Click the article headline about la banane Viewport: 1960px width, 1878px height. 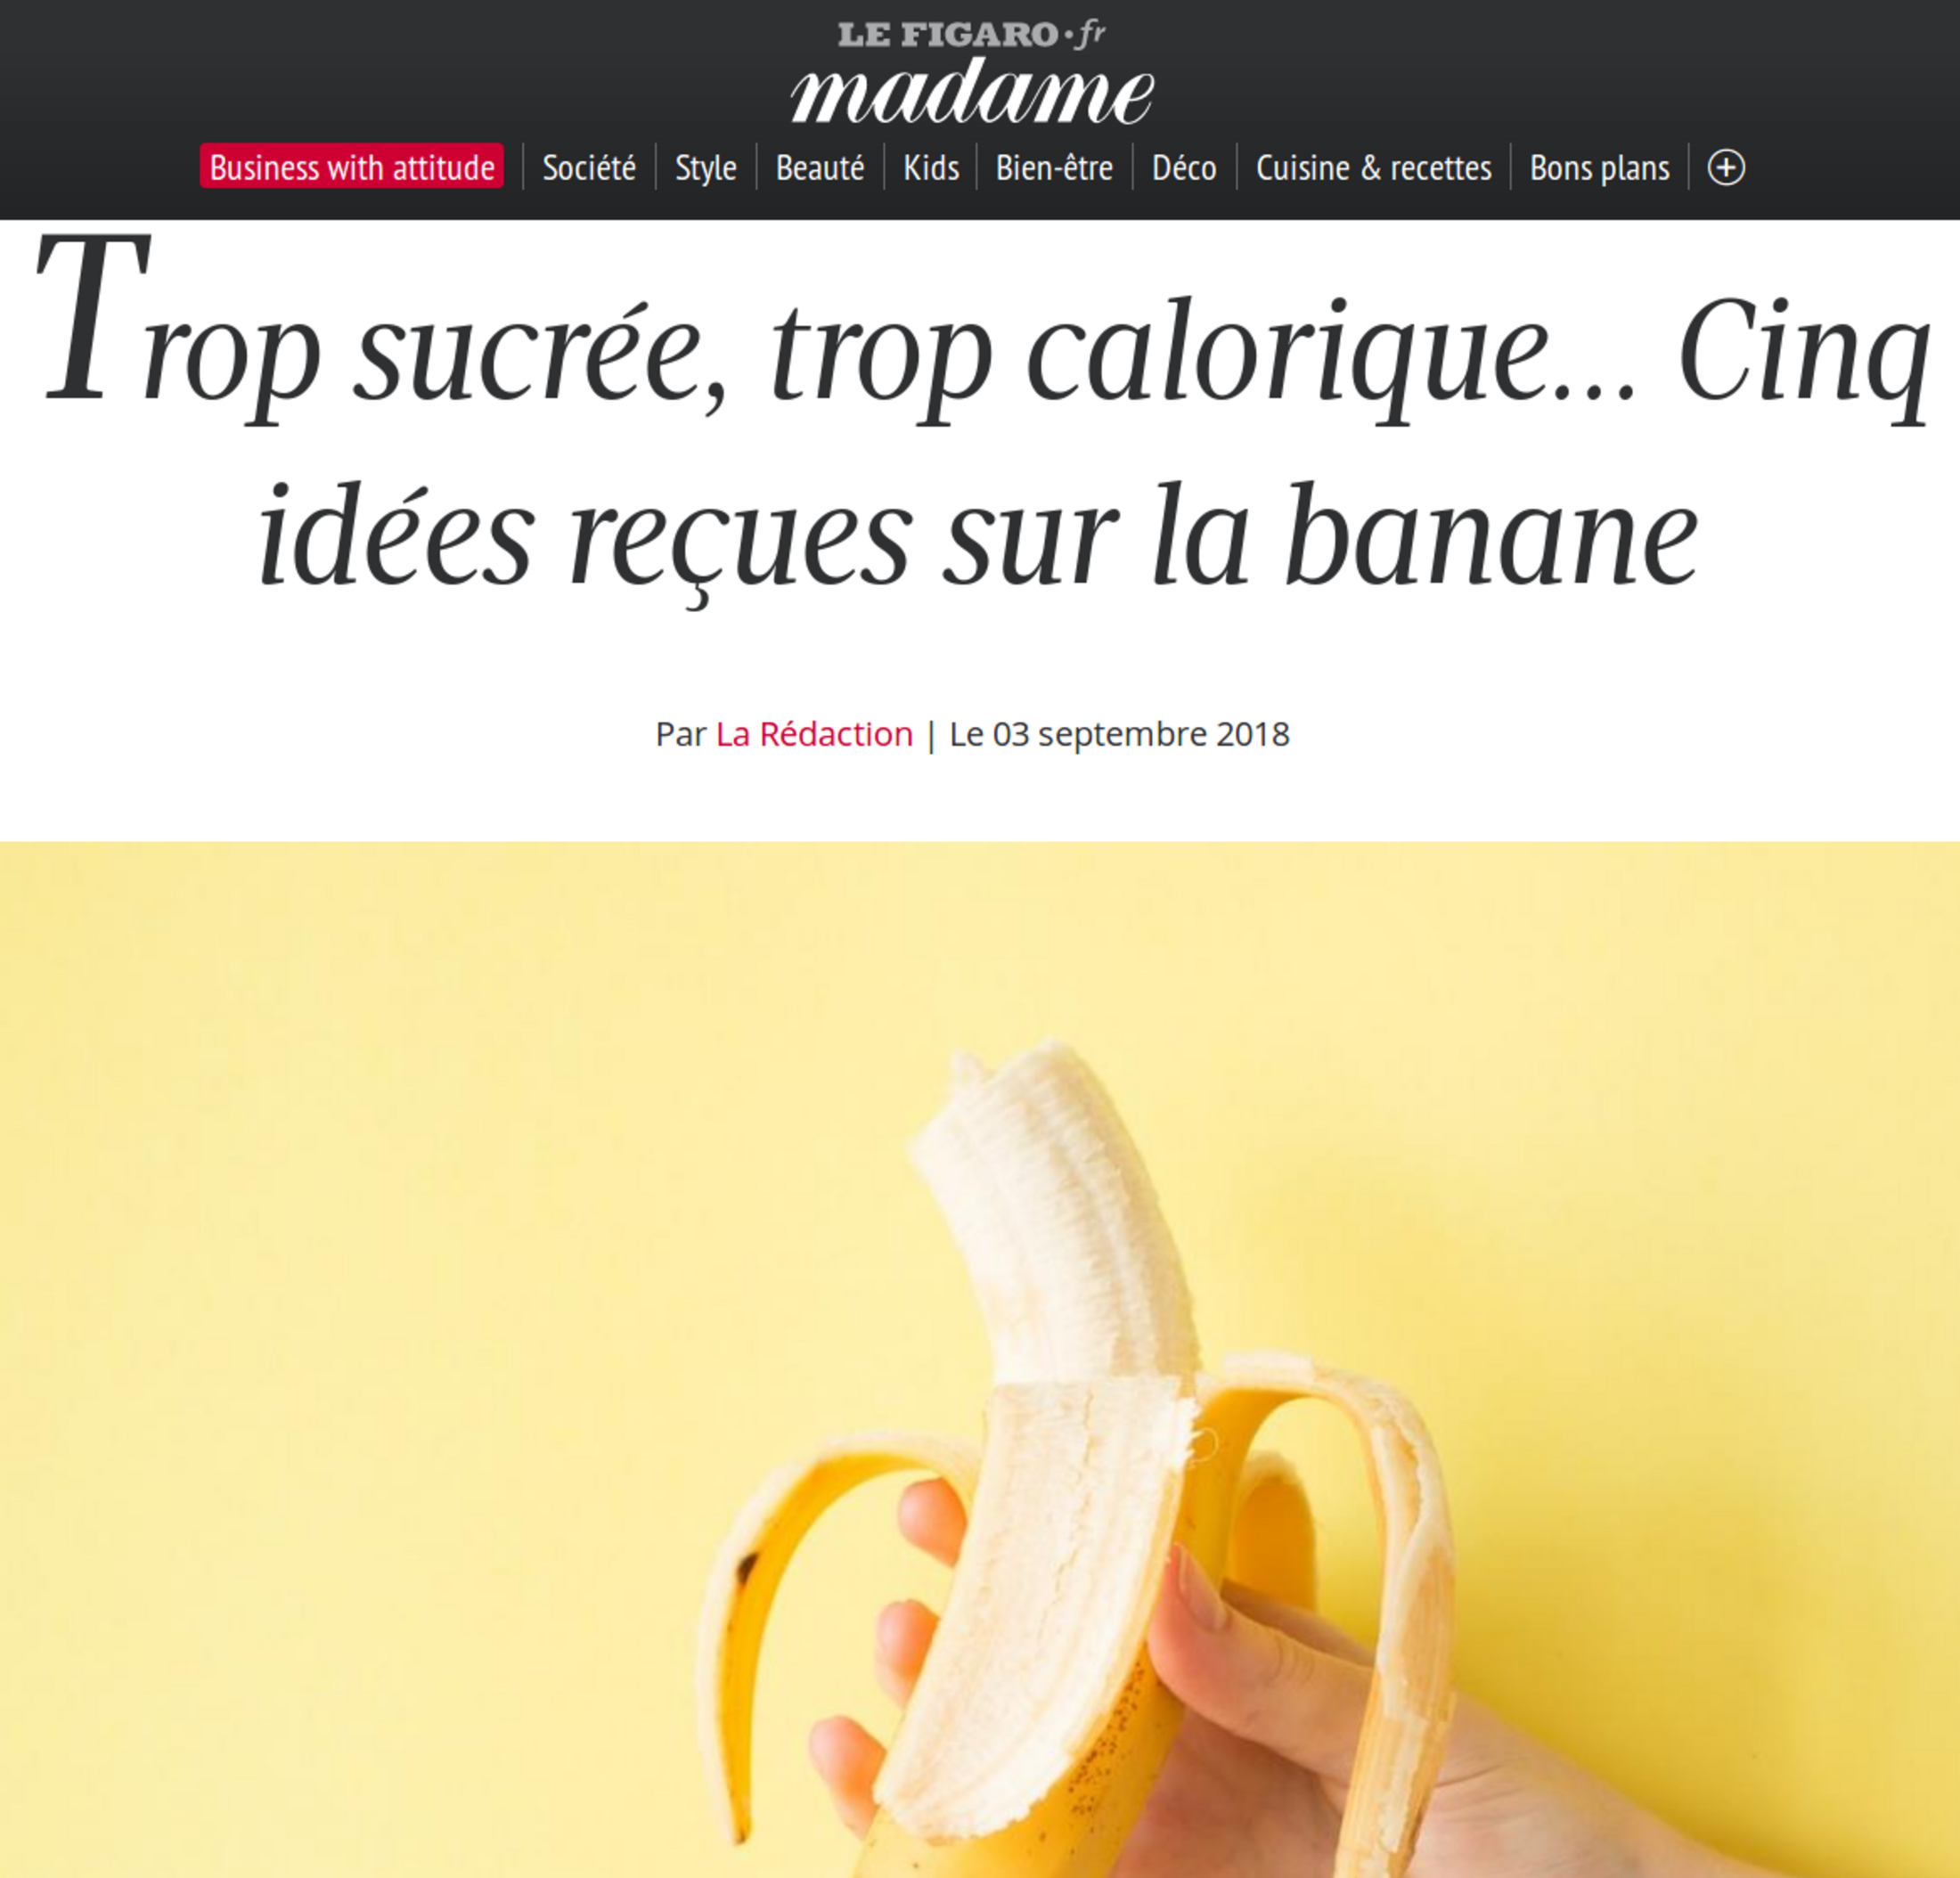[x=980, y=420]
